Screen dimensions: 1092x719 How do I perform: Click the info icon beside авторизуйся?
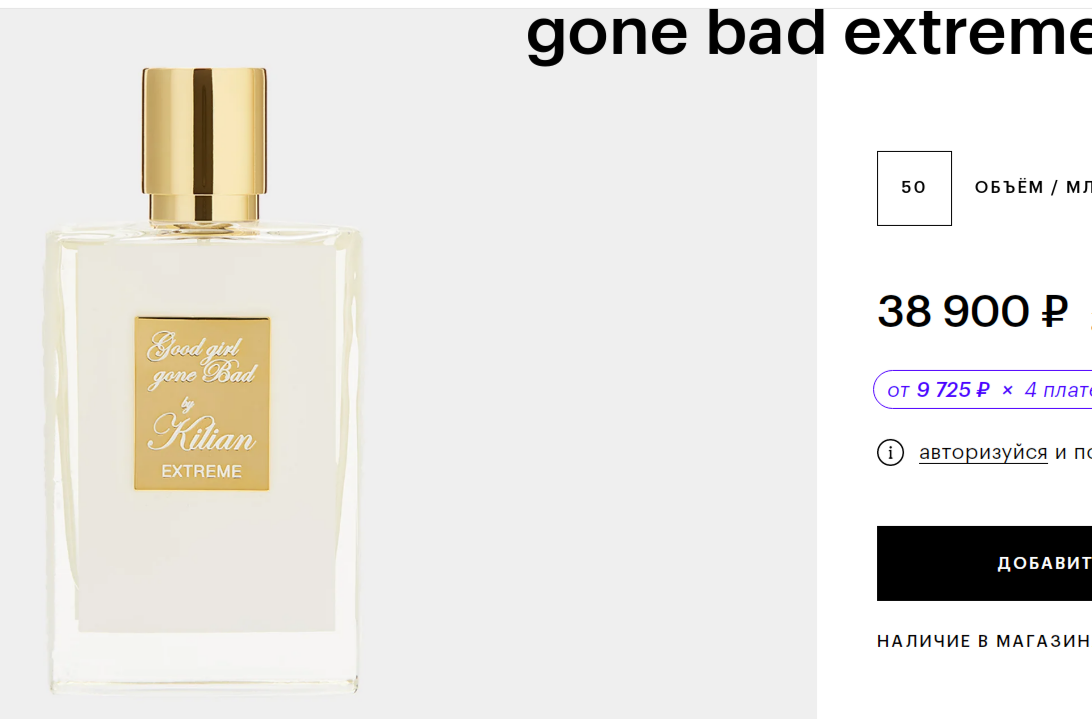[890, 453]
